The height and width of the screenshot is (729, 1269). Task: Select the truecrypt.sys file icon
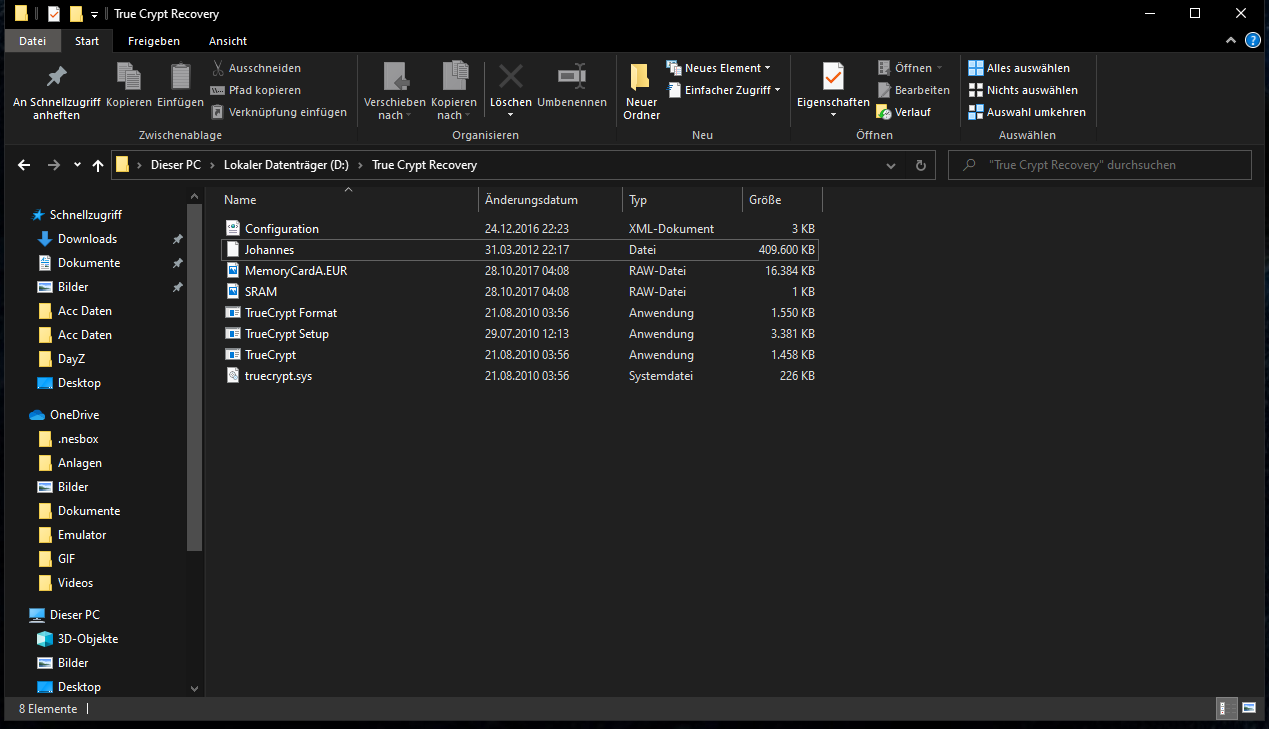[233, 376]
